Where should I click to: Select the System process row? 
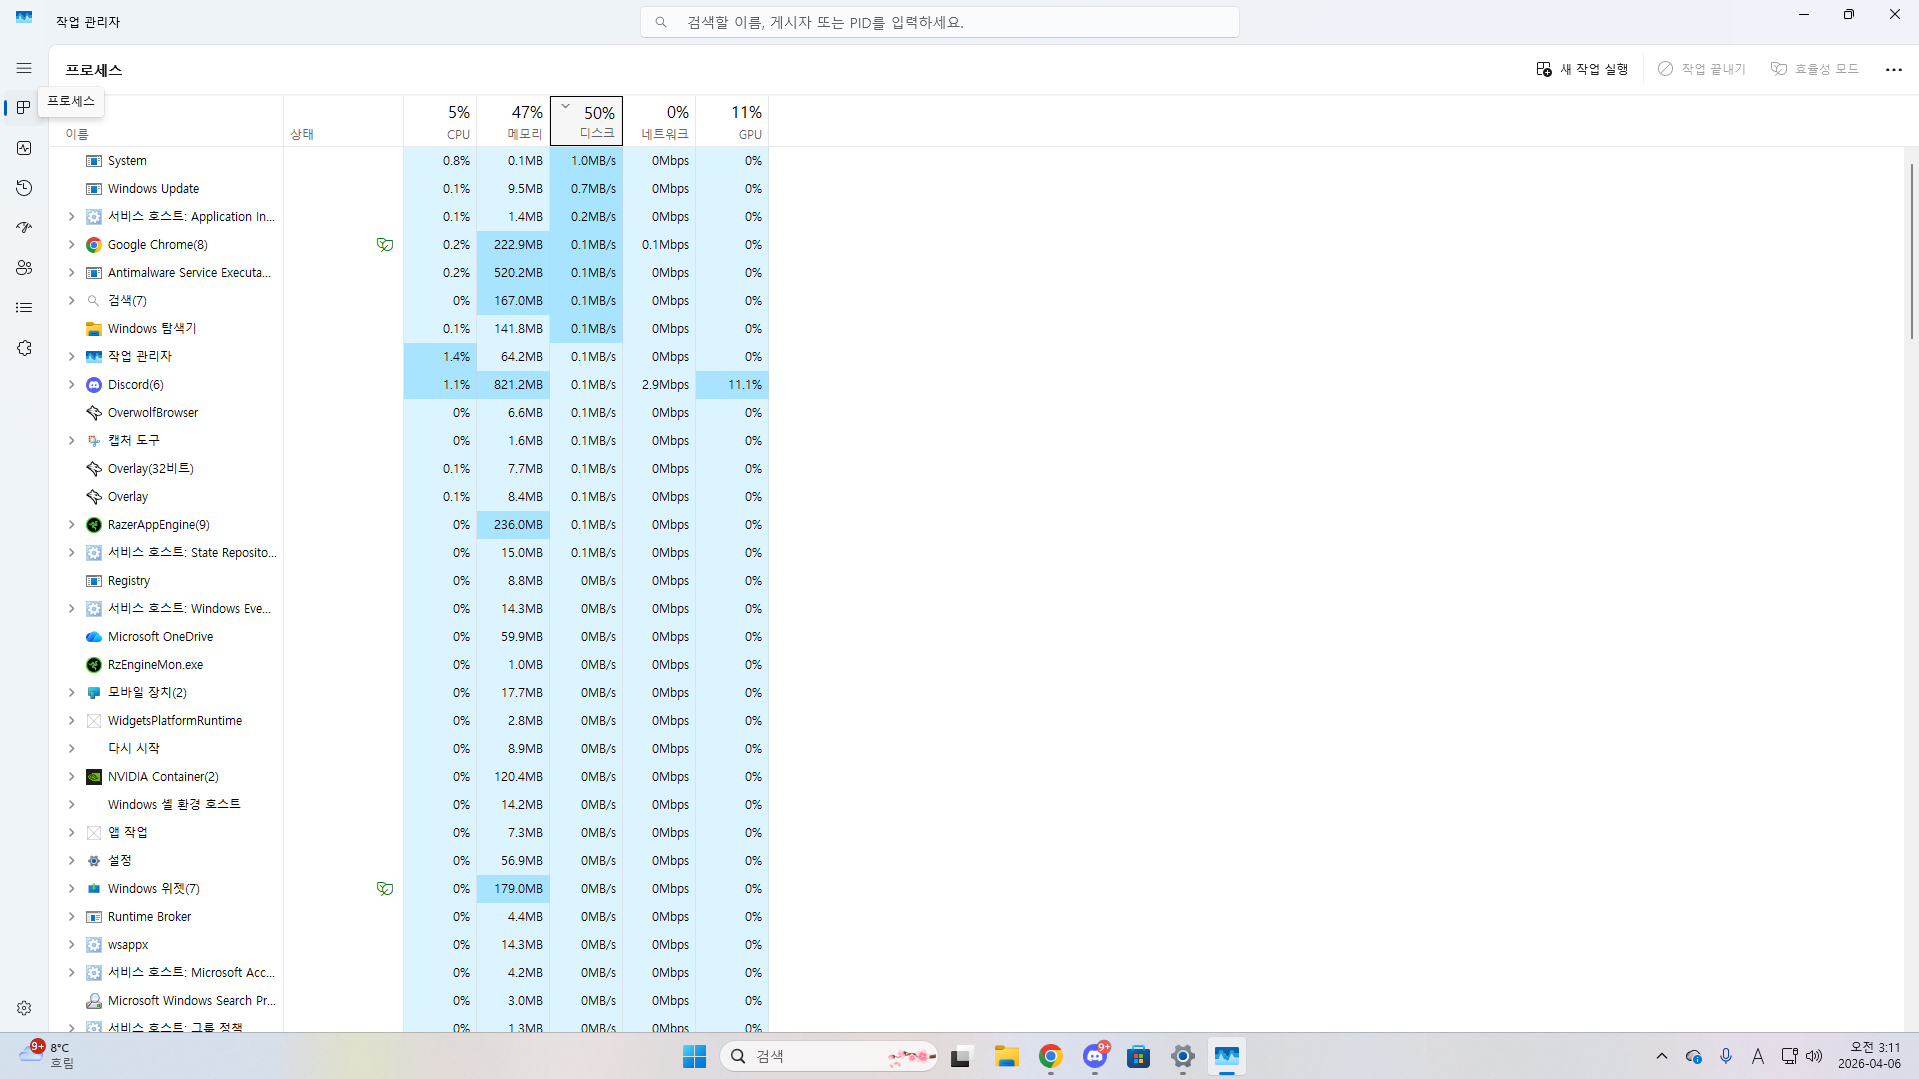409,161
